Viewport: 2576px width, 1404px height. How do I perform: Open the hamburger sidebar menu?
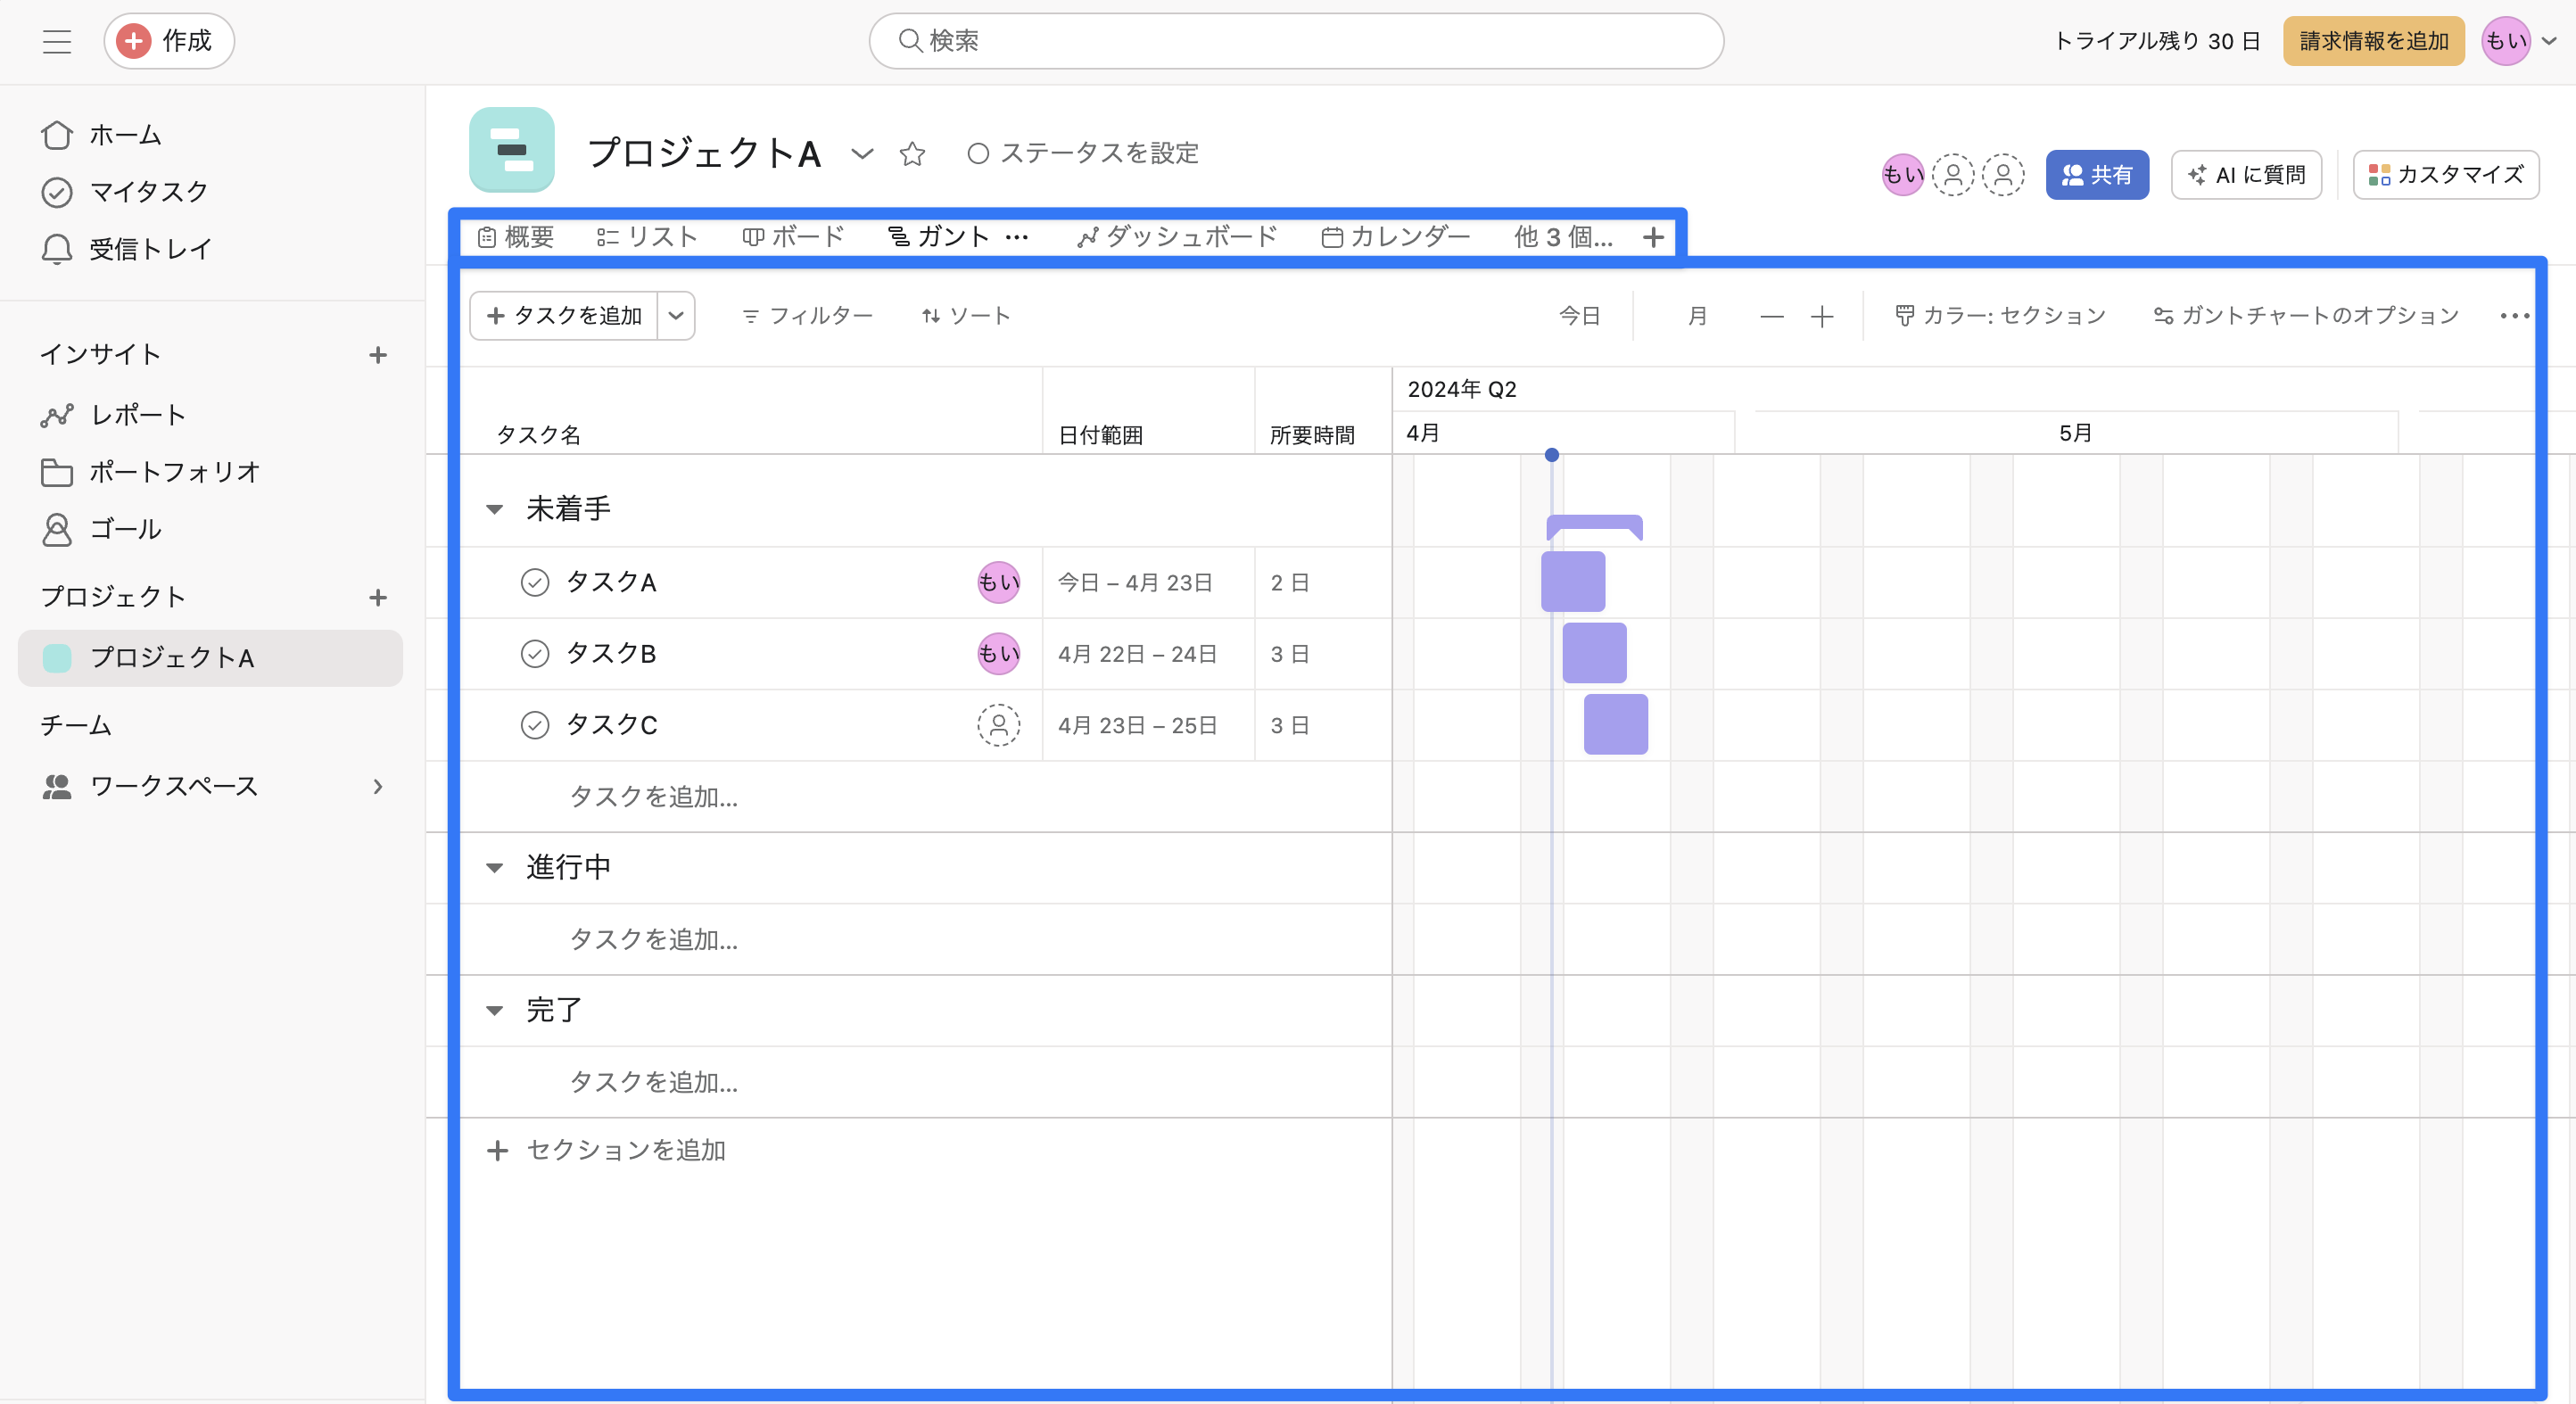[57, 41]
